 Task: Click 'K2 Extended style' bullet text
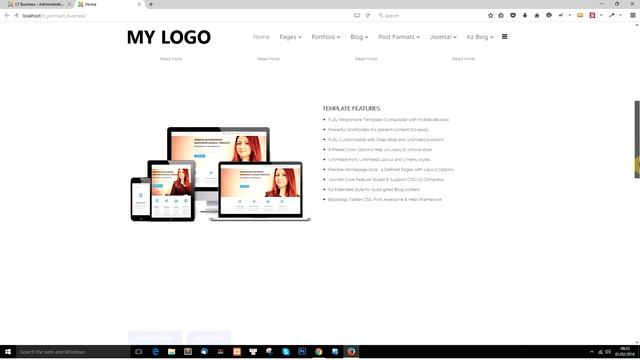pyautogui.click(x=374, y=189)
